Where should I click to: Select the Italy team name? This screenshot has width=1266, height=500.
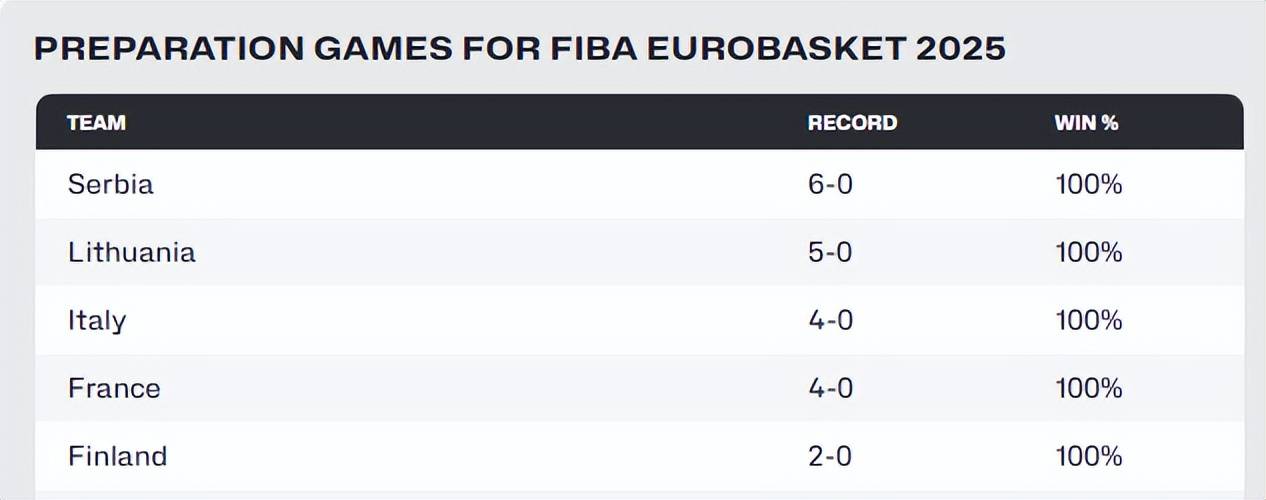click(97, 321)
